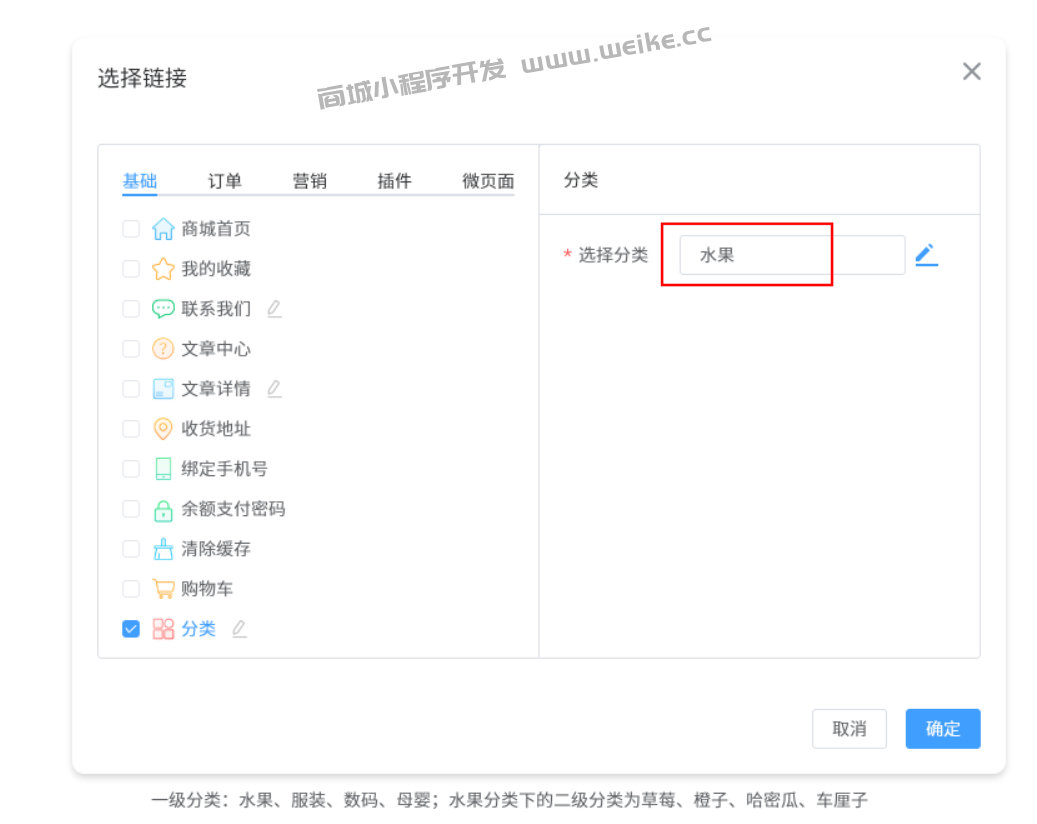Switch to the 基础 tab

point(140,181)
